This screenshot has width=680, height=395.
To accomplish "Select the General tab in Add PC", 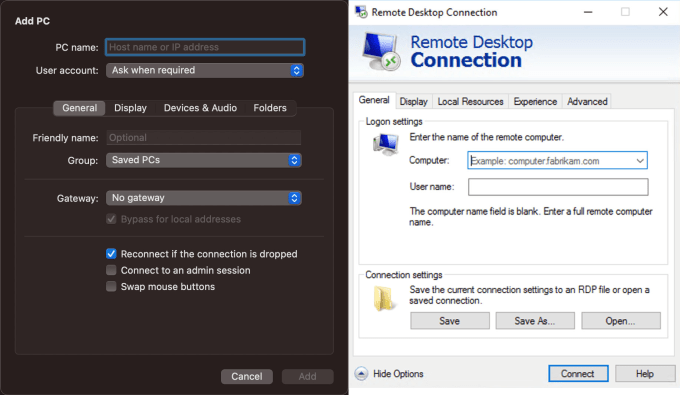I will tap(79, 108).
